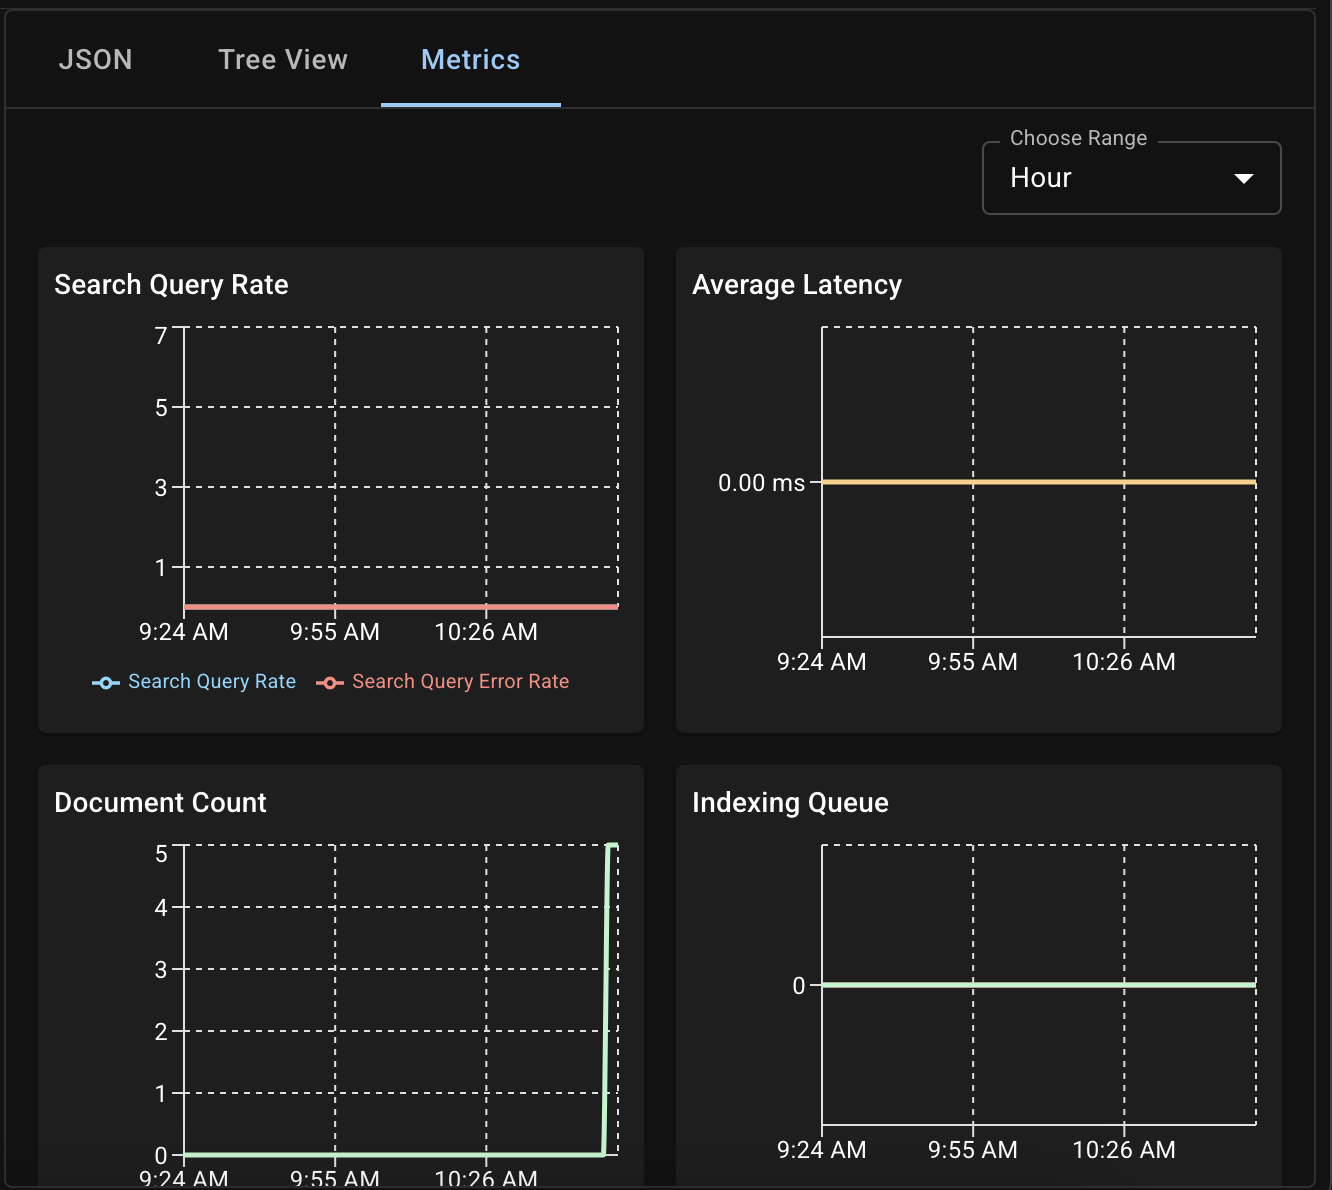This screenshot has width=1332, height=1190.
Task: Click the orange Average Latency line
Action: pos(1040,482)
